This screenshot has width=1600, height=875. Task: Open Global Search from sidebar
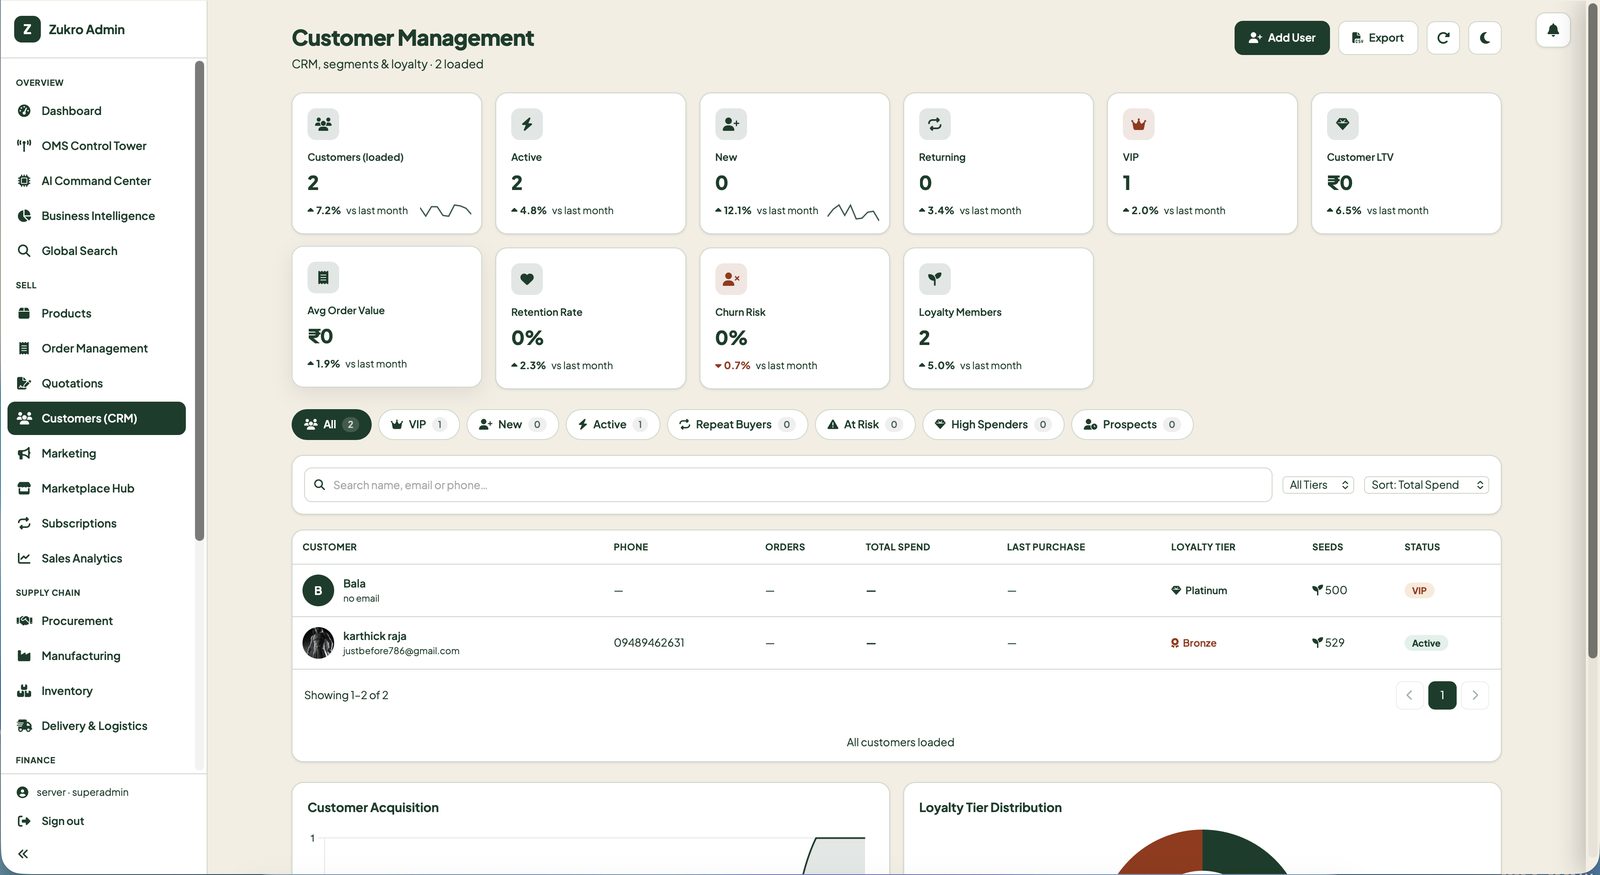point(96,251)
